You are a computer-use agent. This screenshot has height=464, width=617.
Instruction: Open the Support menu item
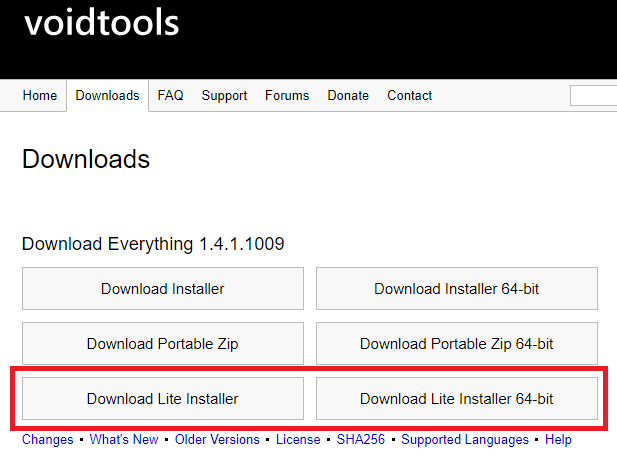(x=224, y=95)
